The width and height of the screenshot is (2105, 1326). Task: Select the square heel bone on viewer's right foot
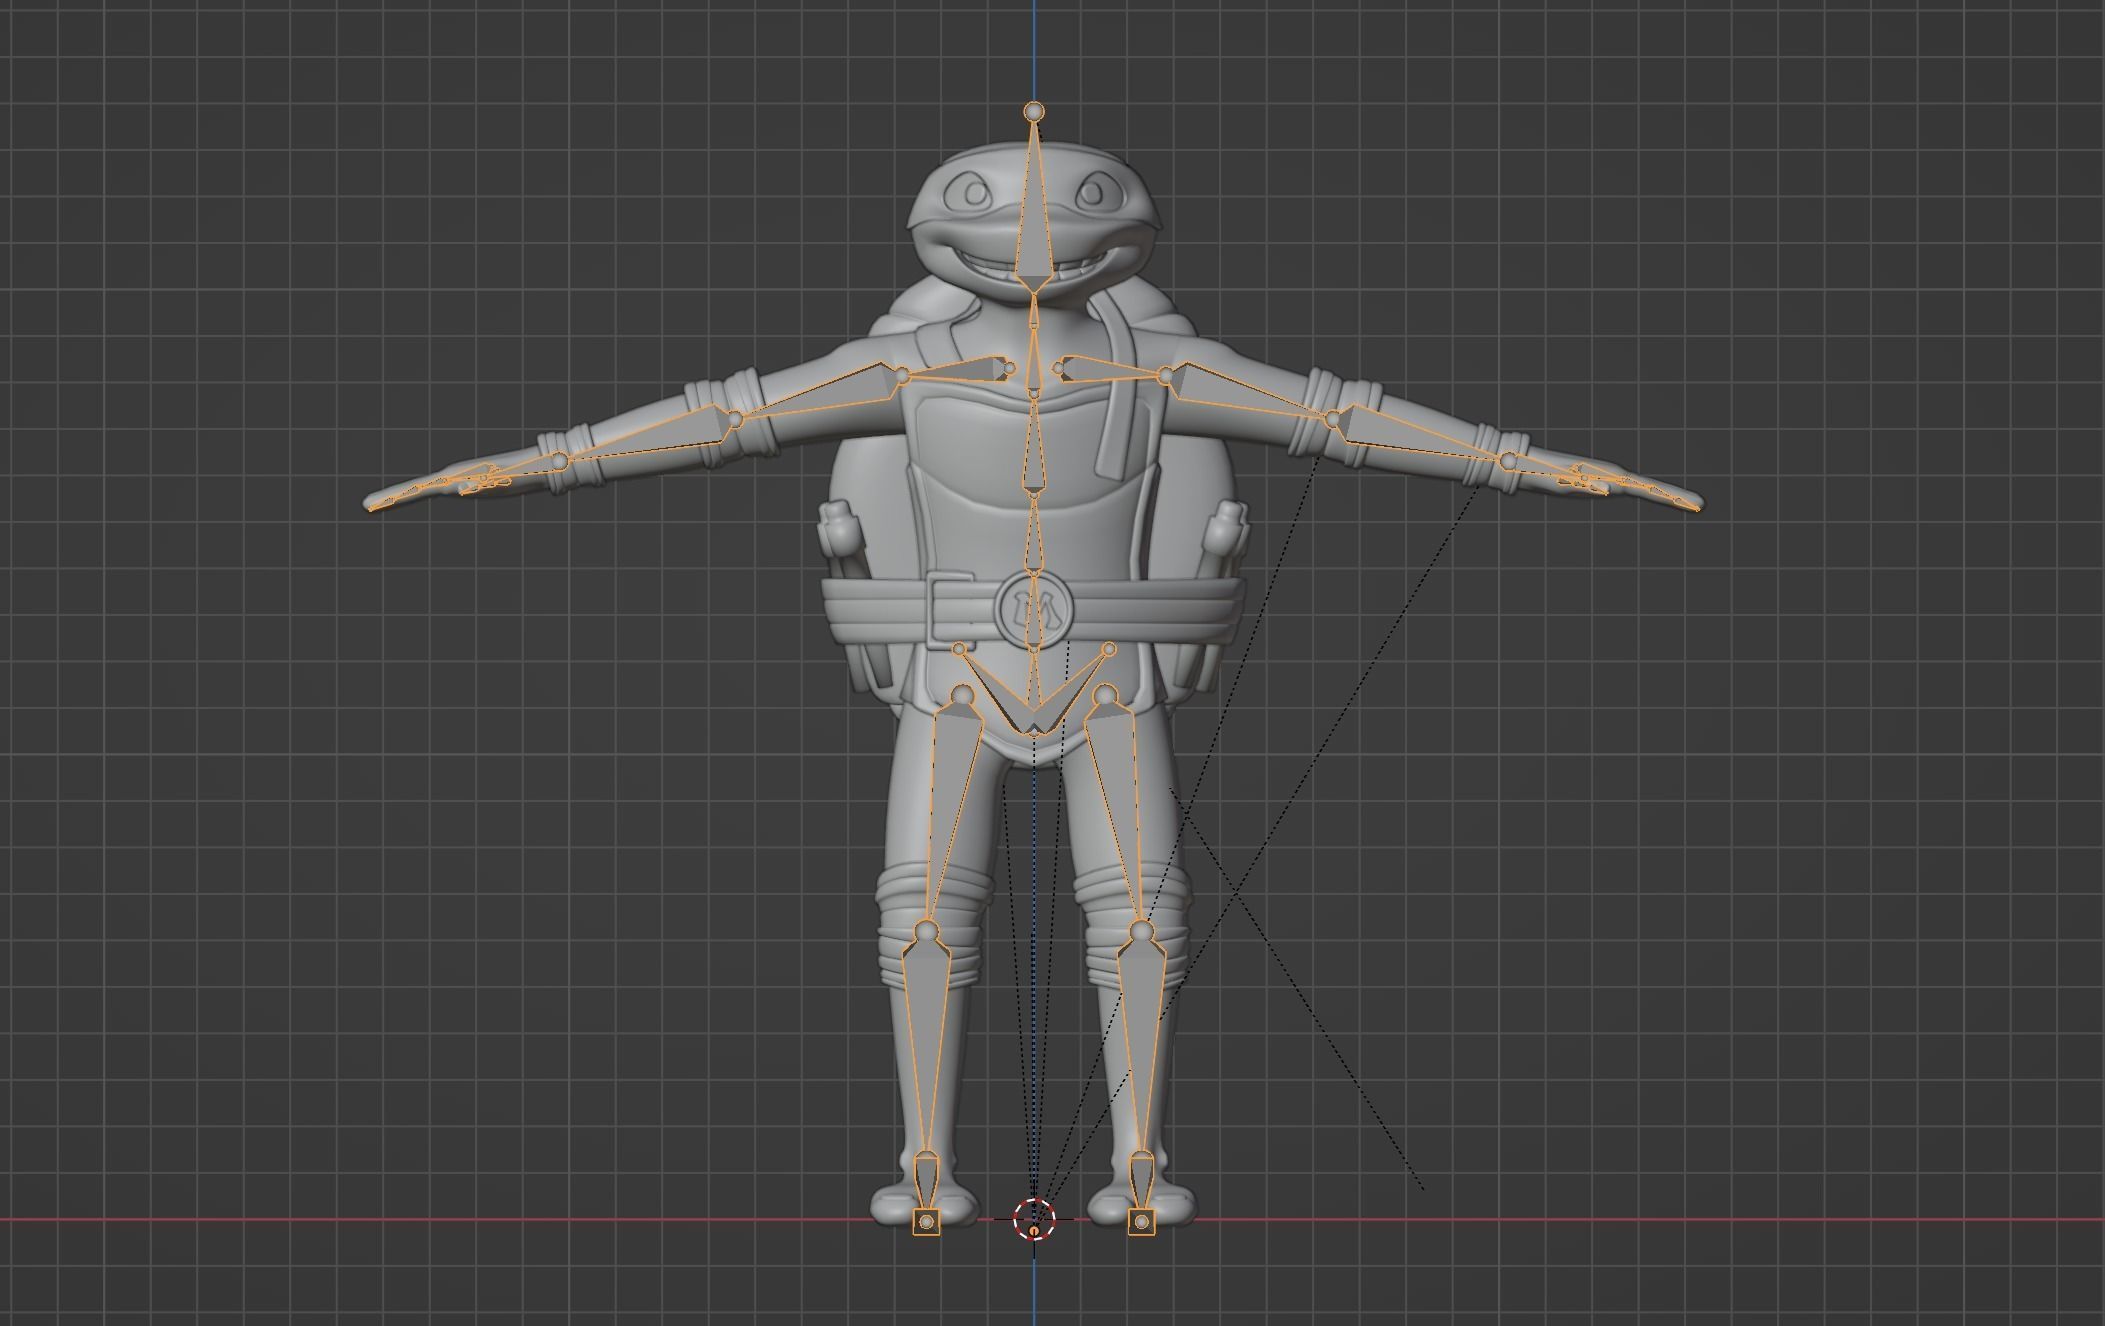[x=1142, y=1221]
